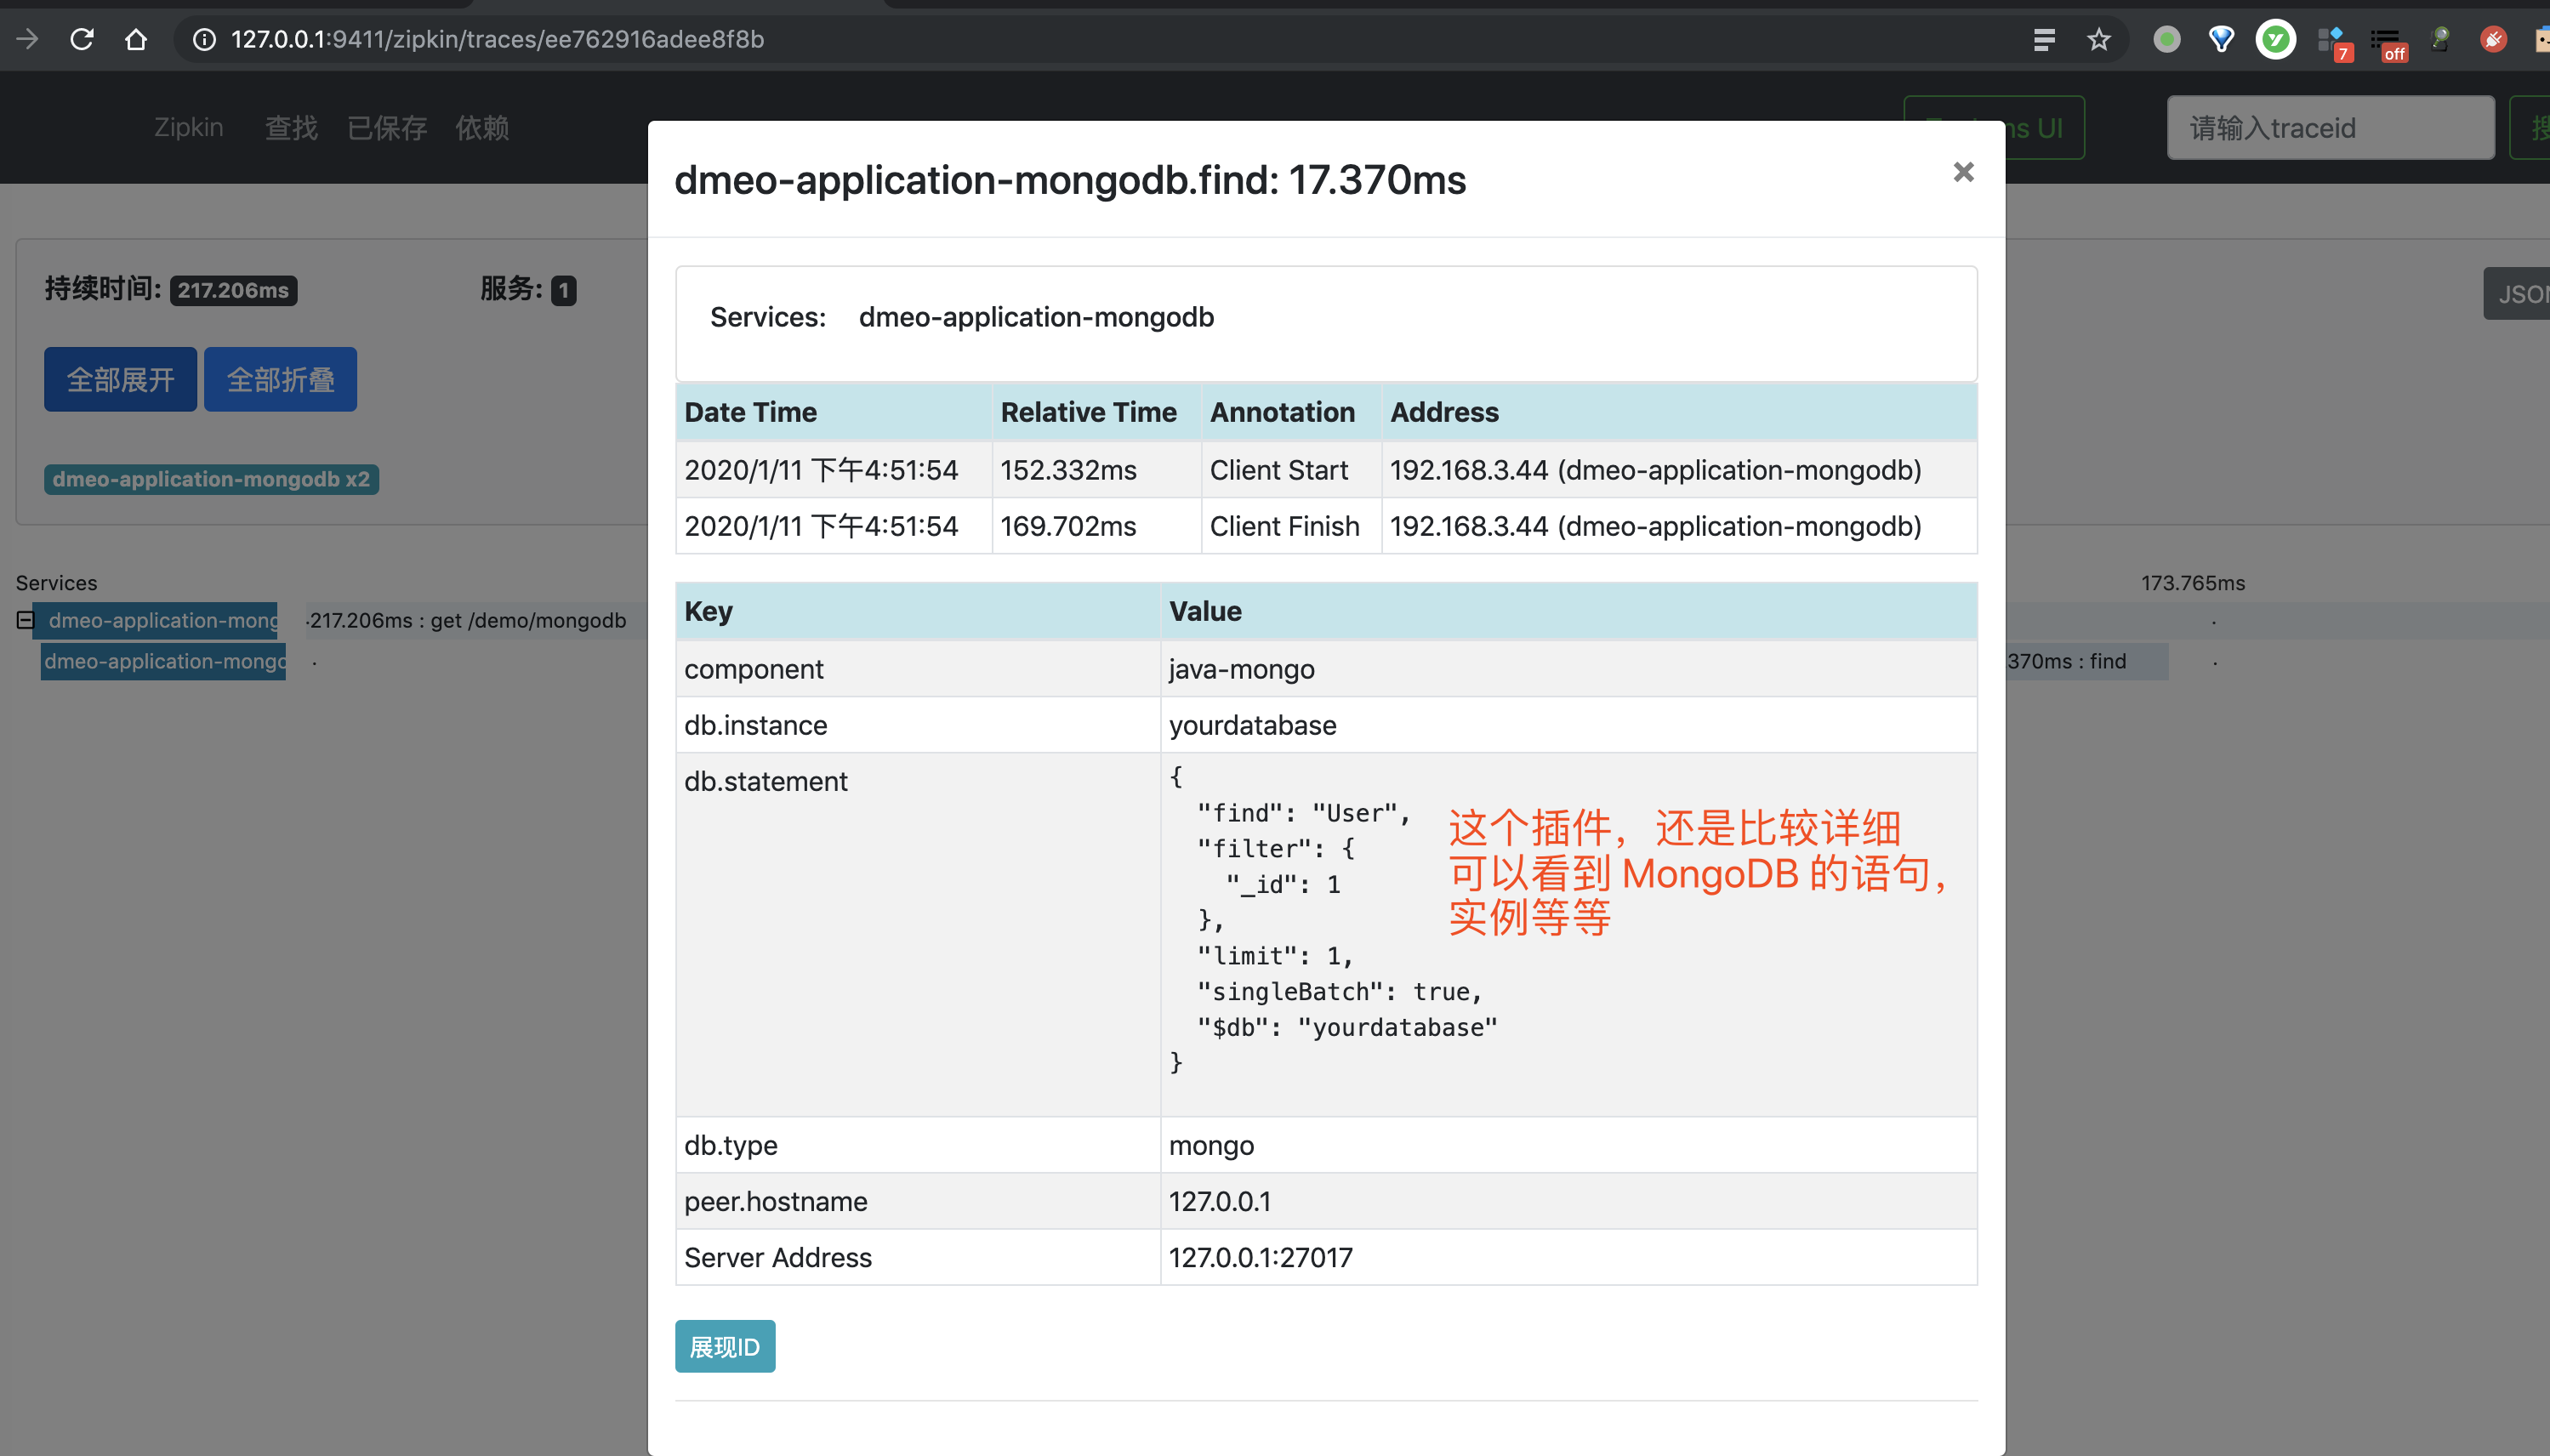The image size is (2550, 1456).
Task: Click 全部折叠 to collapse all spans
Action: tap(280, 379)
